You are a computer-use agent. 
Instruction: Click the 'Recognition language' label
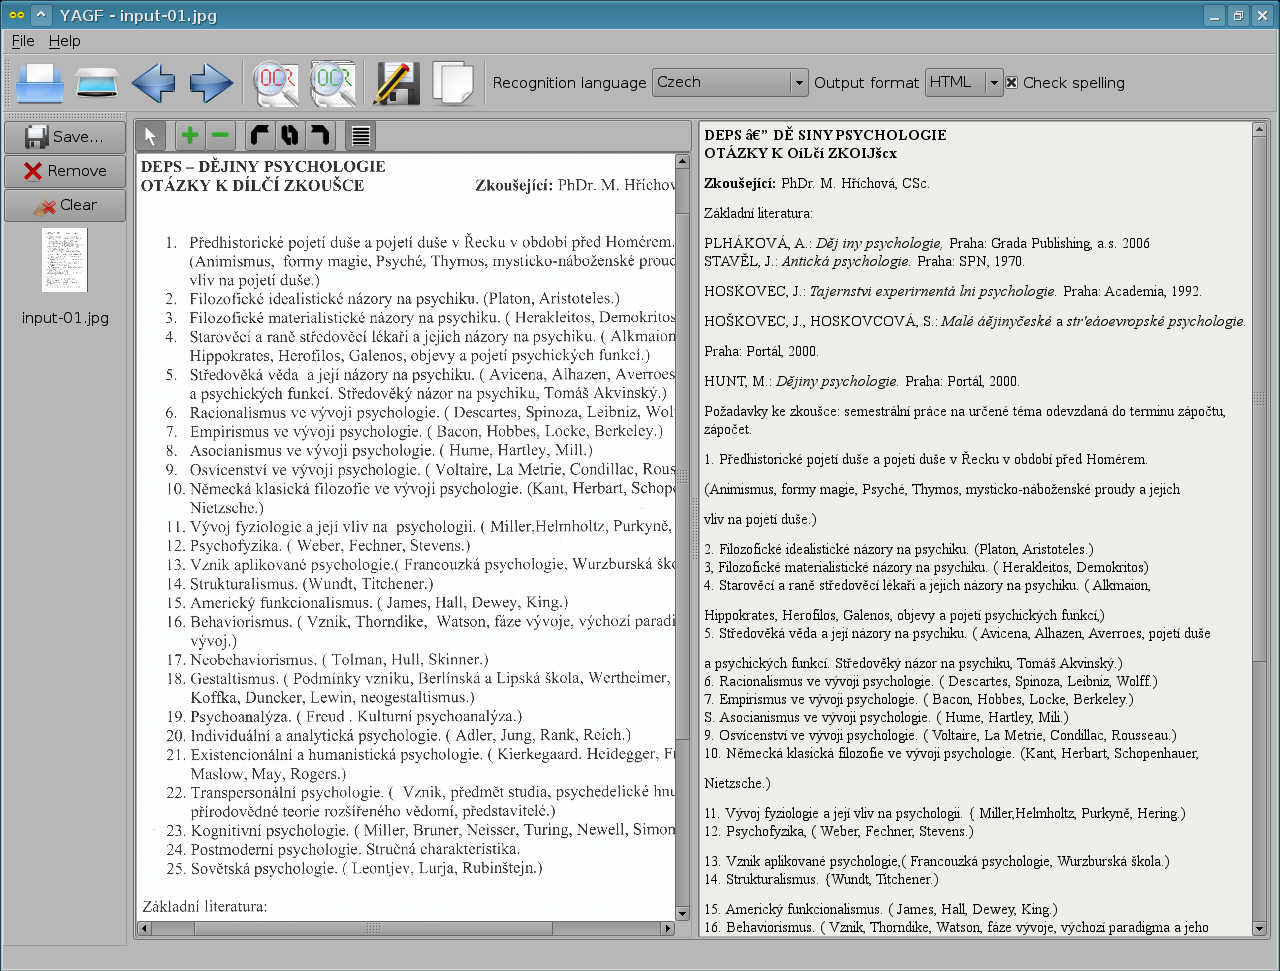tap(569, 83)
